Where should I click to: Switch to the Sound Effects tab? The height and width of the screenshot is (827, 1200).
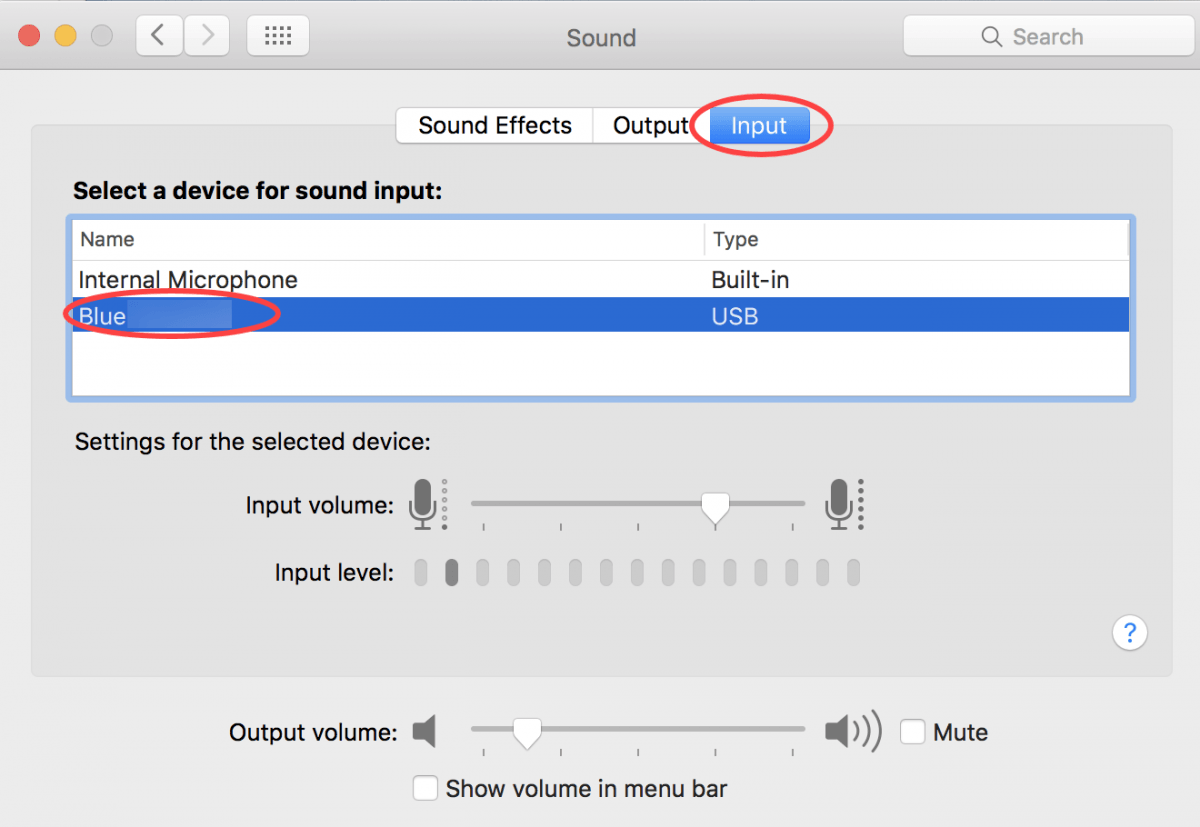[495, 126]
